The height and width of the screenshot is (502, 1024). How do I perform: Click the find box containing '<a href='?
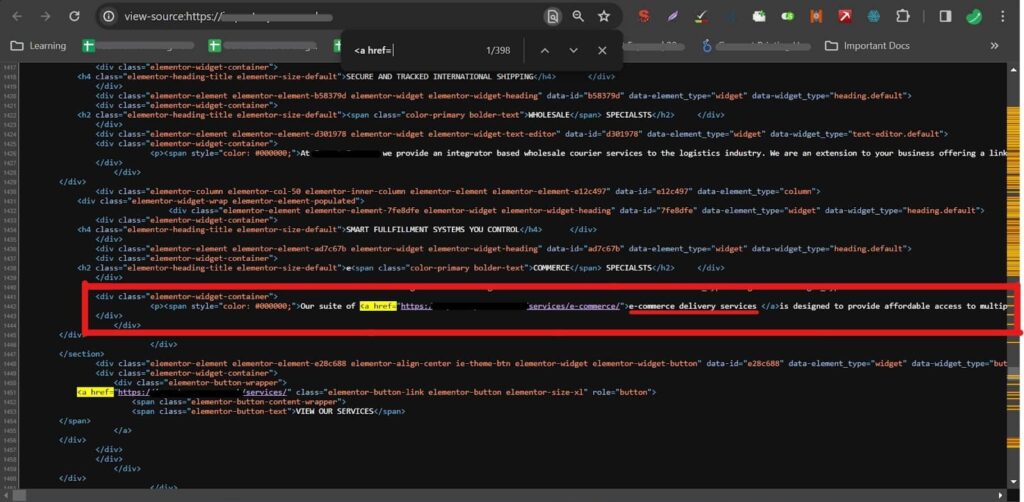[415, 50]
